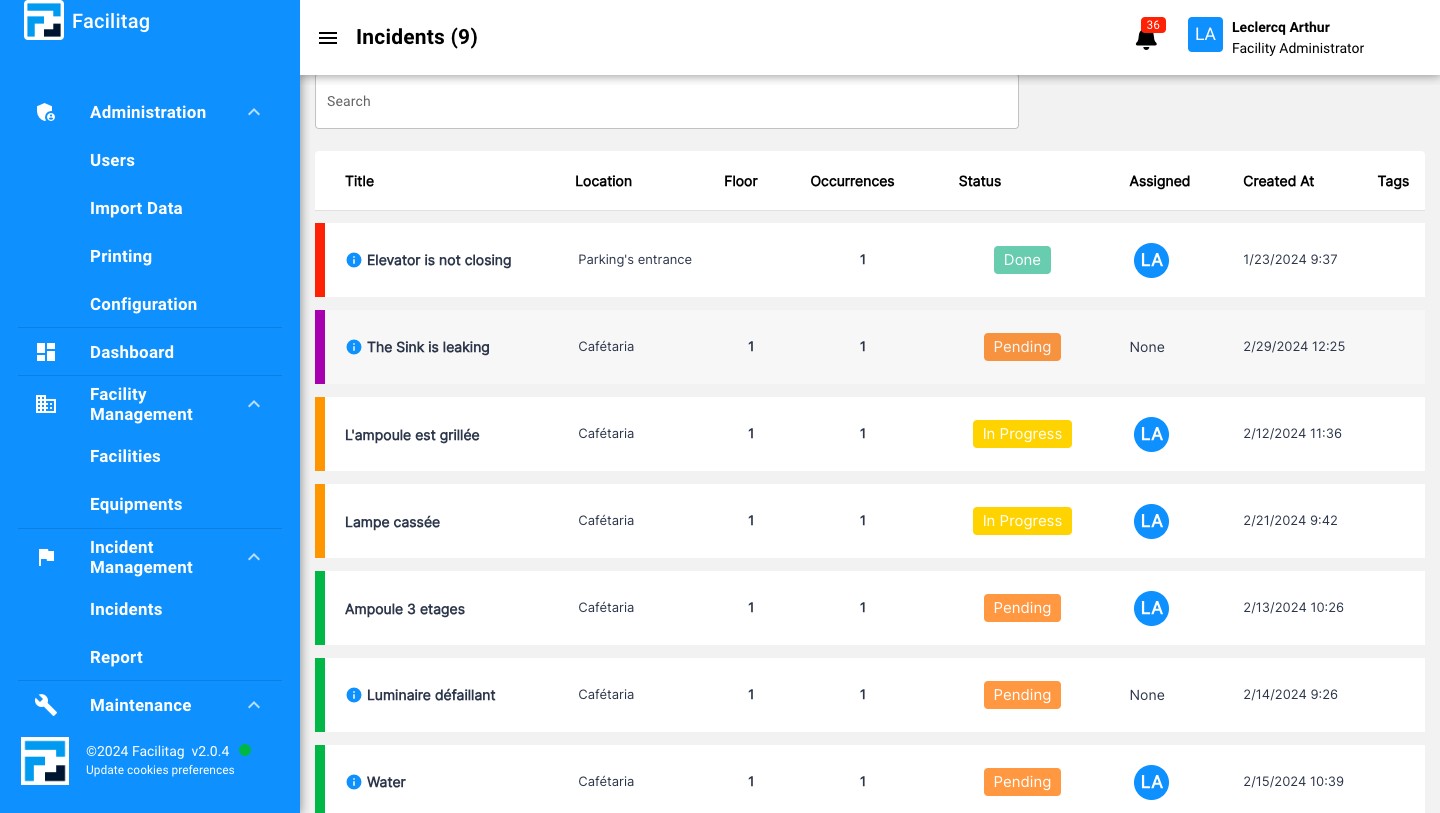Open the Users menu item
This screenshot has height=813, width=1440.
(x=112, y=160)
